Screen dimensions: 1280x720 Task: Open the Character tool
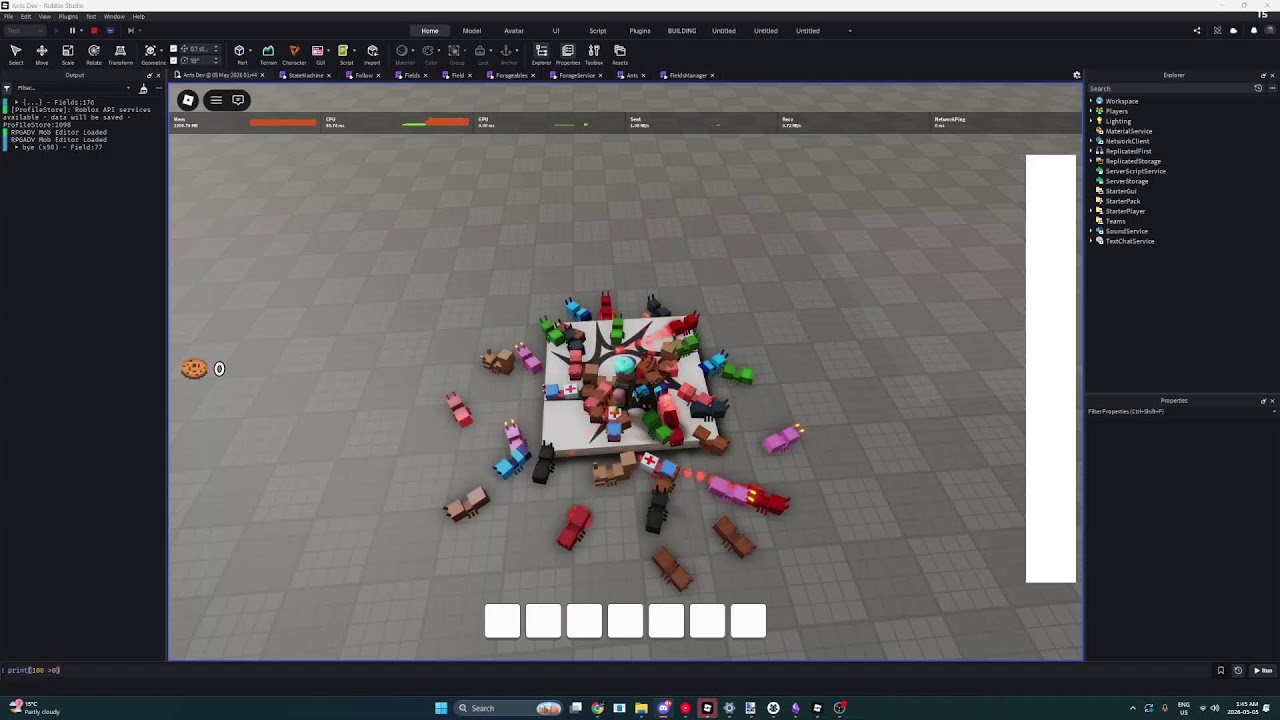[x=294, y=54]
